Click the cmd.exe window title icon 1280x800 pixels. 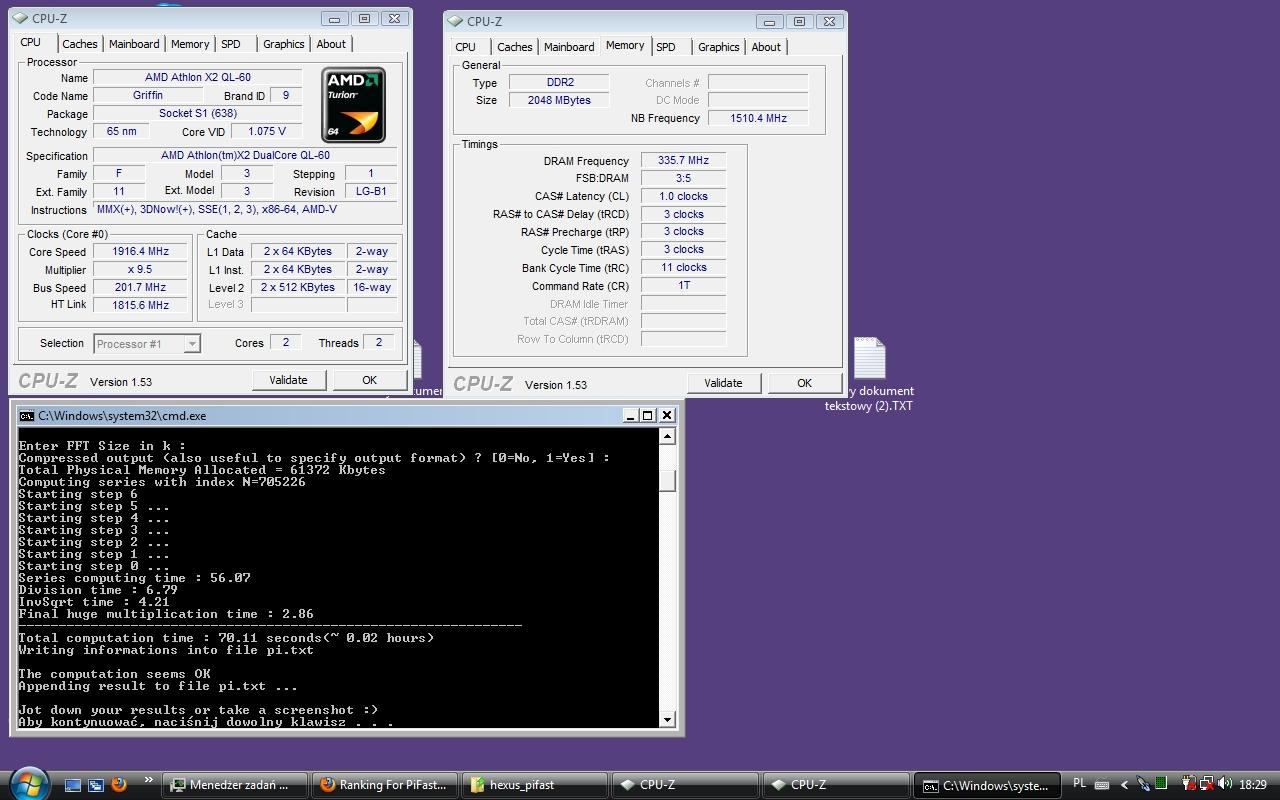coord(27,416)
